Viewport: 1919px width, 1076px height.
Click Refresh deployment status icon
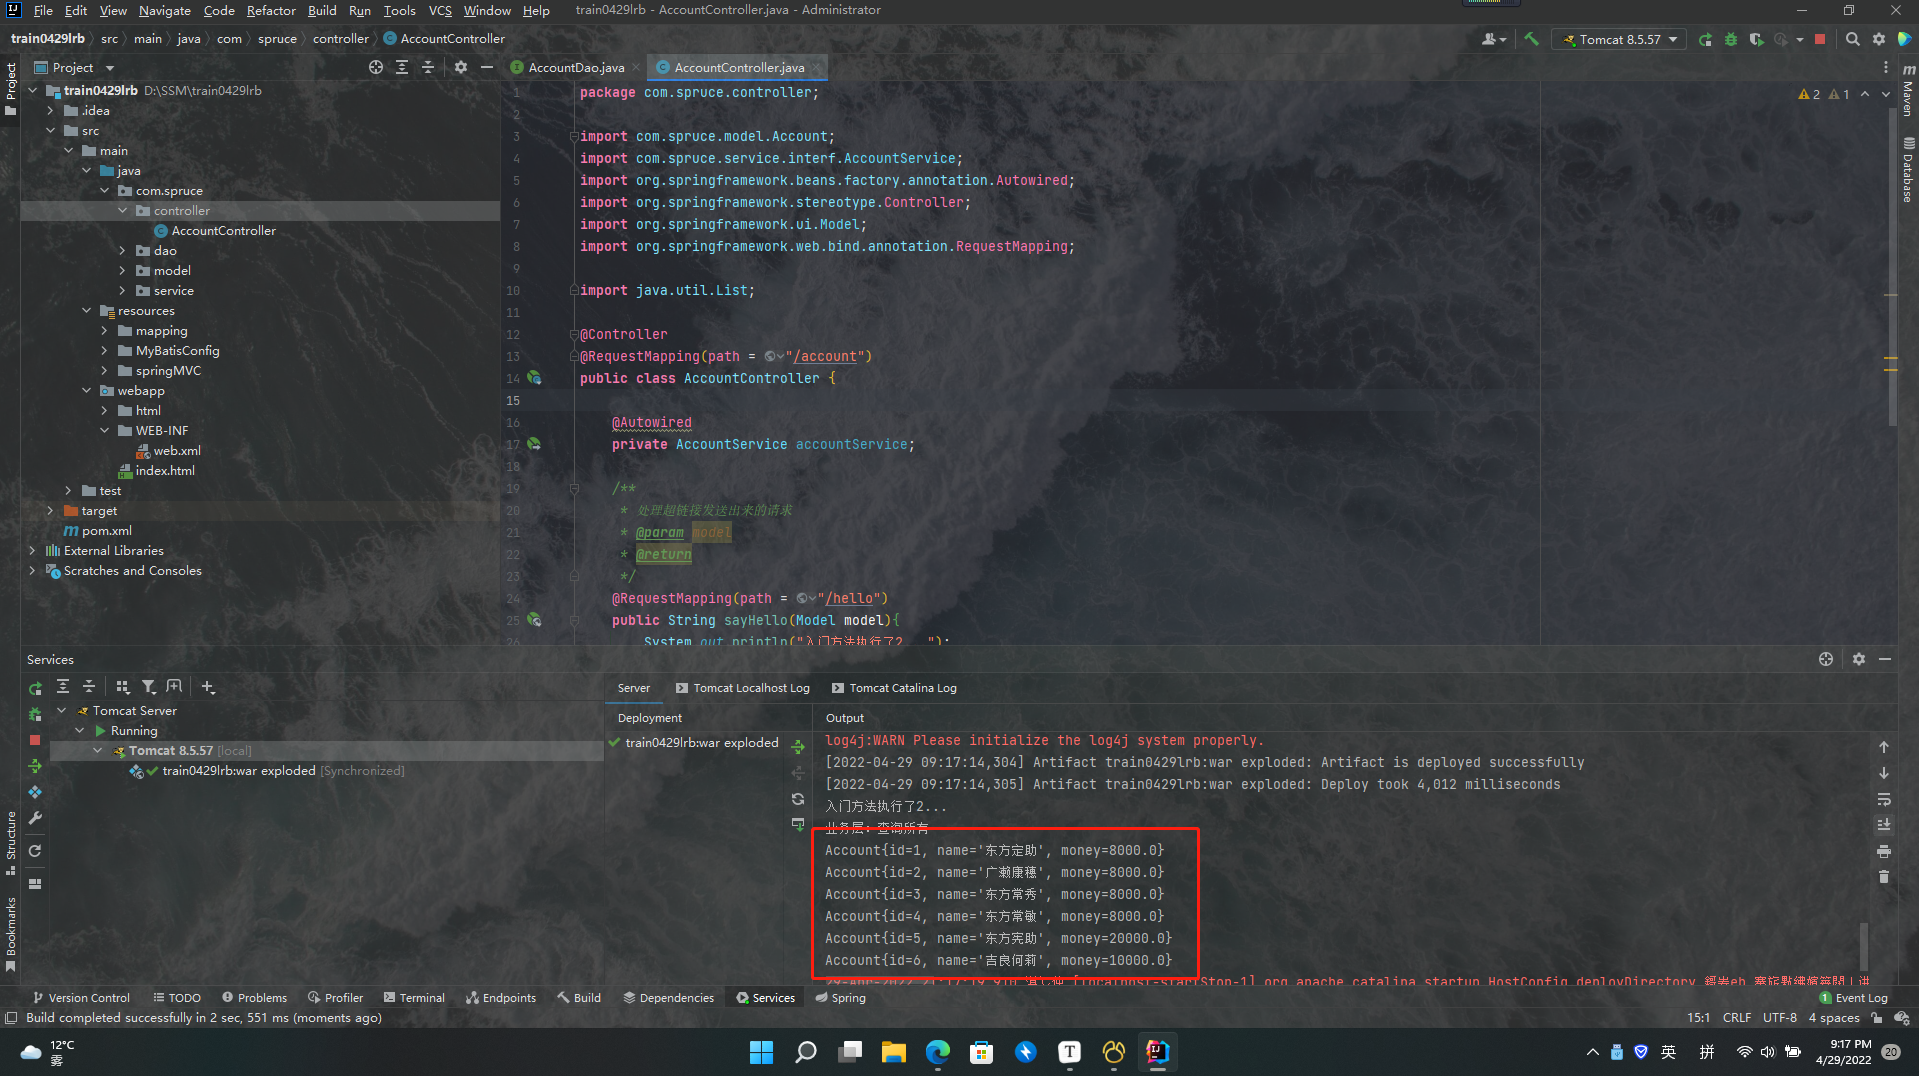pyautogui.click(x=798, y=799)
